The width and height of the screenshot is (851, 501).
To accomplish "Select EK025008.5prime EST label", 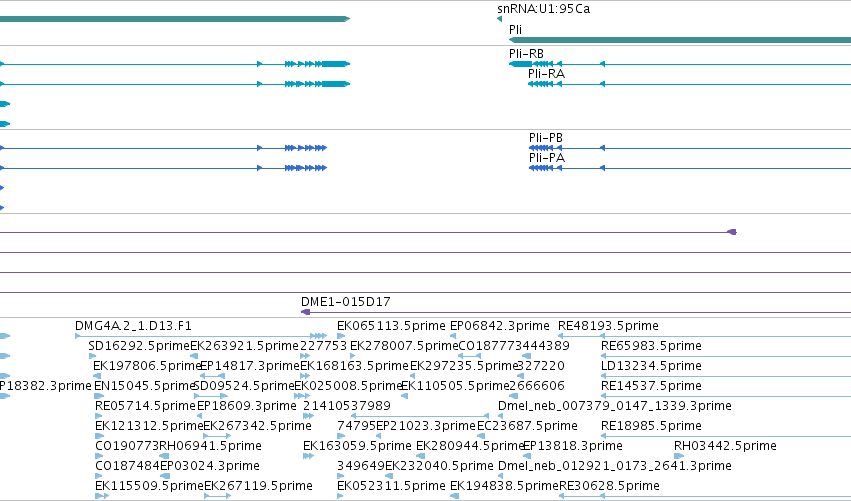I will [x=347, y=386].
